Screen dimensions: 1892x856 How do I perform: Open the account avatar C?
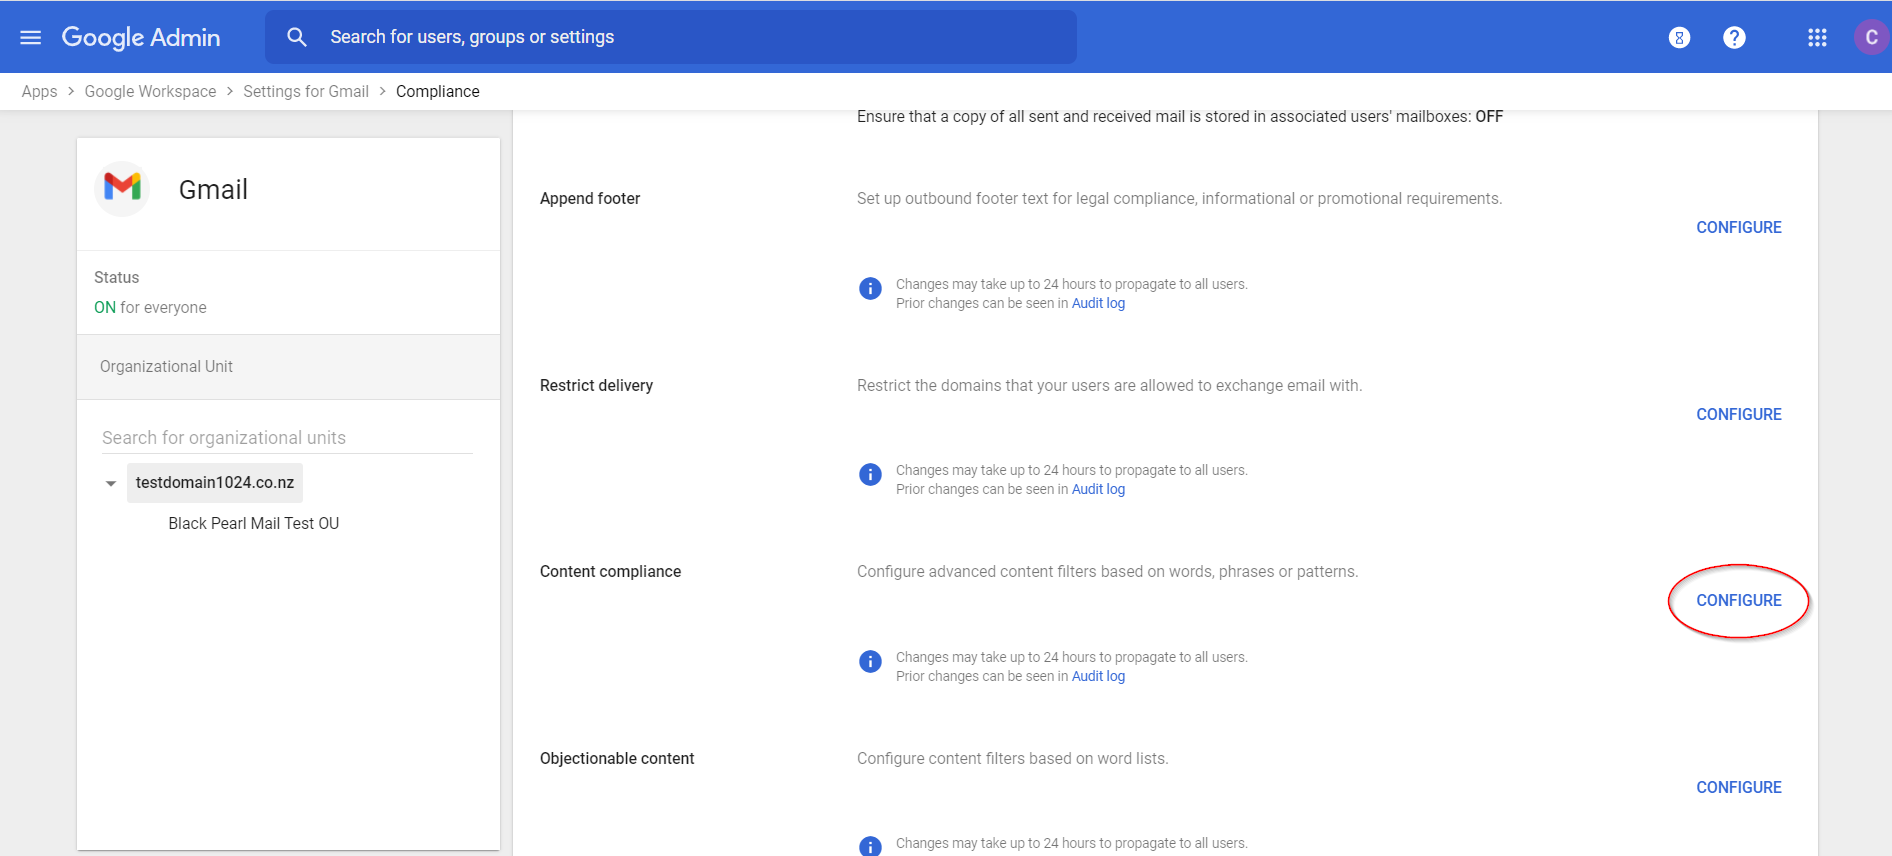tap(1871, 37)
